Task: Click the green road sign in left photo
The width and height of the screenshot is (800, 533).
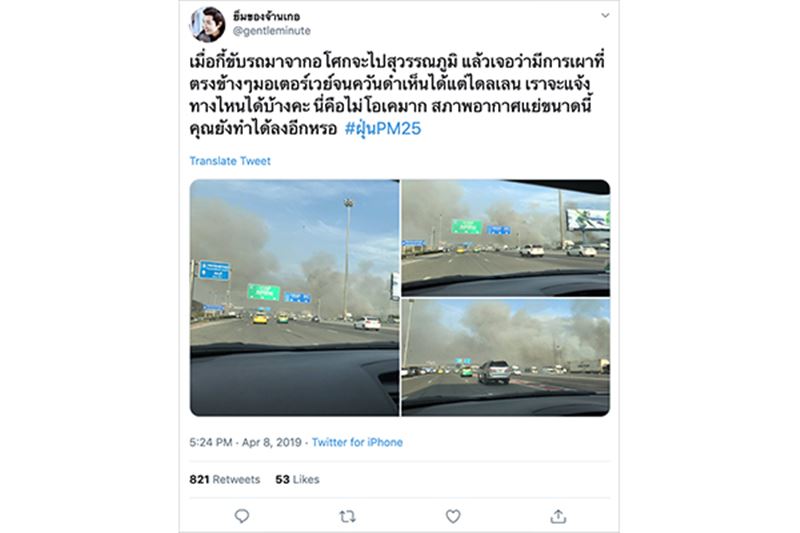Action: pos(264,292)
